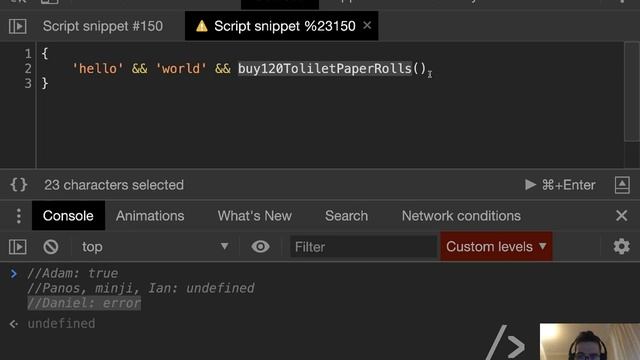Click the editor vertical scrollbar
This screenshot has width=640, height=360.
coord(631,92)
